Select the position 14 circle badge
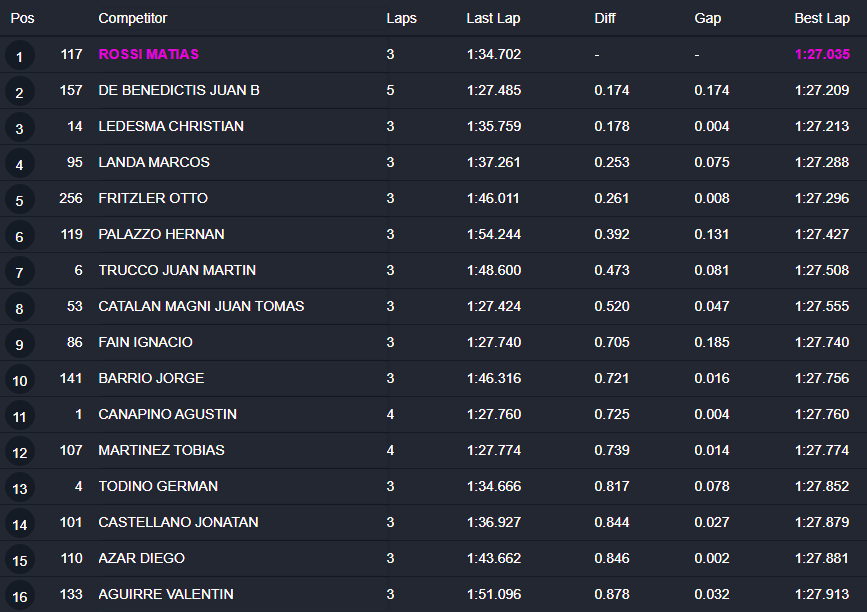The height and width of the screenshot is (612, 867). [x=19, y=524]
